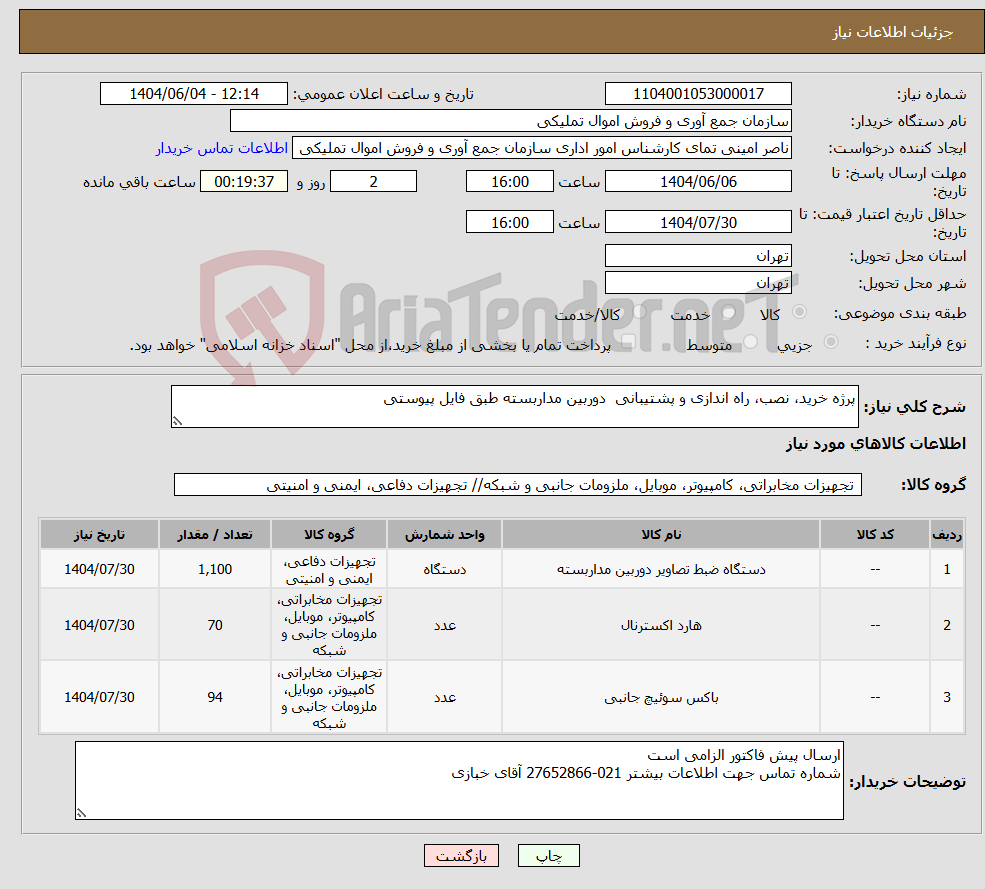This screenshot has height=889, width=985.
Task: Click the countdown timer showing 00:19:37
Action: tap(243, 181)
